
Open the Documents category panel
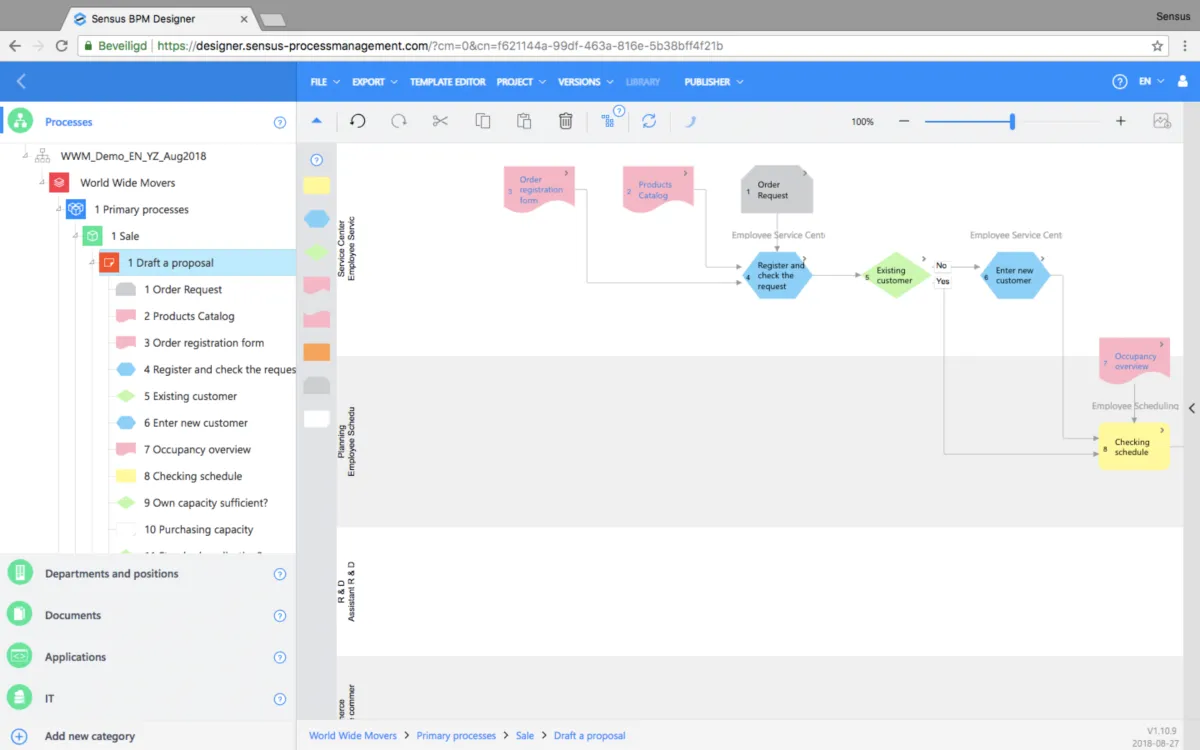coord(73,615)
